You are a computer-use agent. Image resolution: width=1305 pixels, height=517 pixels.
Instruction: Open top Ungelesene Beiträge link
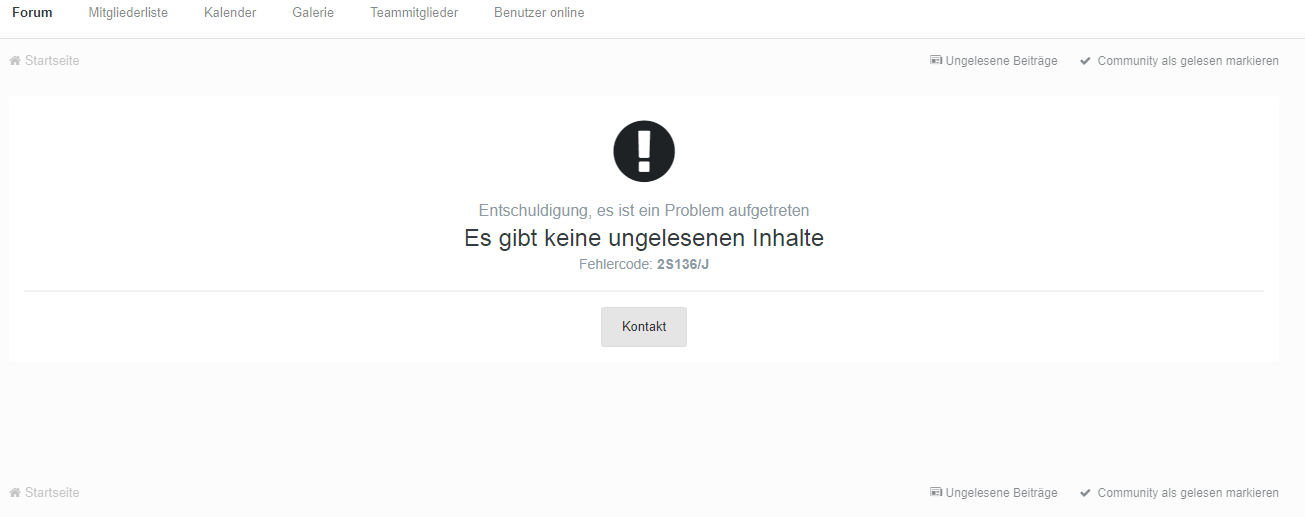(1001, 61)
